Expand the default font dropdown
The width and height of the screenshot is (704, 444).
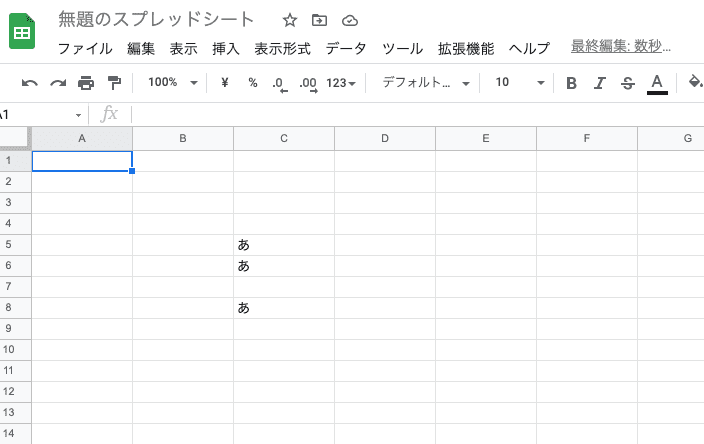coord(425,83)
